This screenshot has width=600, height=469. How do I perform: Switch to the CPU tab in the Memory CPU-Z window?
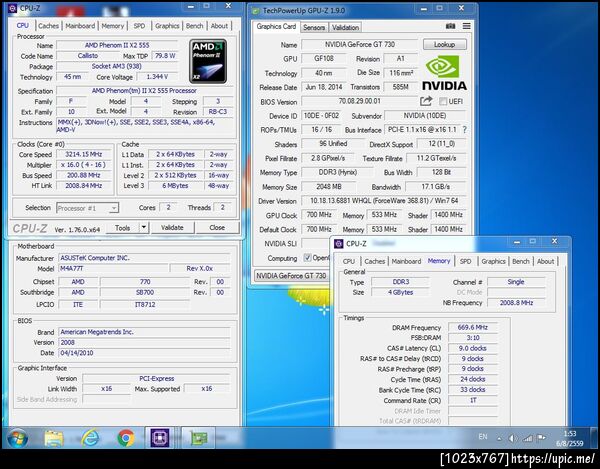(x=349, y=261)
